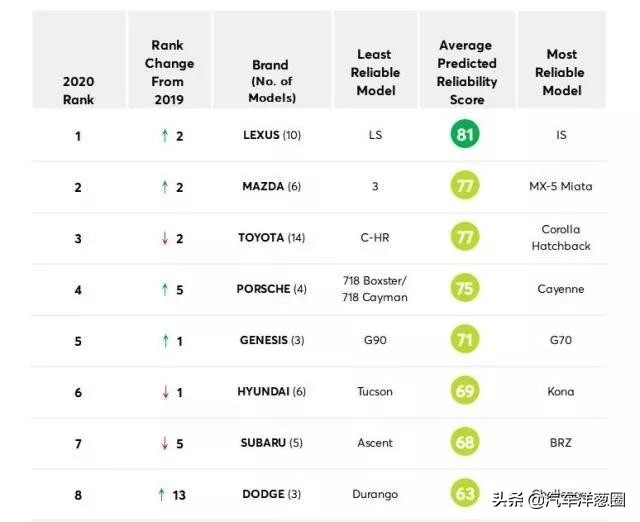Click the PORSCHE brand name

click(263, 289)
